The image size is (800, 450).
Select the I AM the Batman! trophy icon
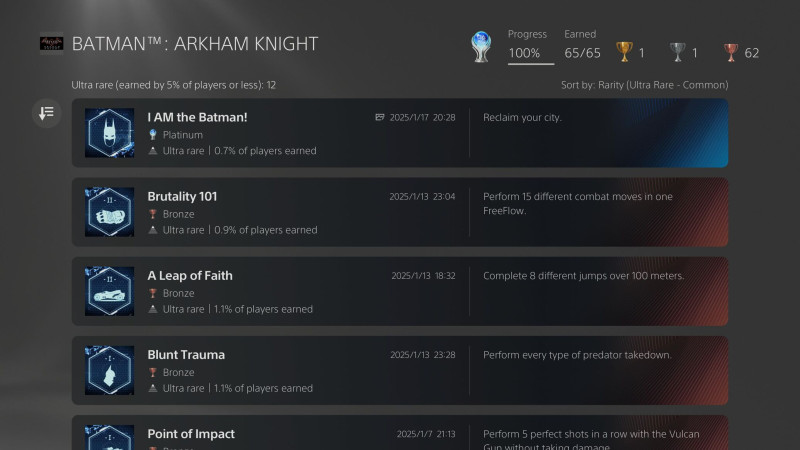click(109, 133)
